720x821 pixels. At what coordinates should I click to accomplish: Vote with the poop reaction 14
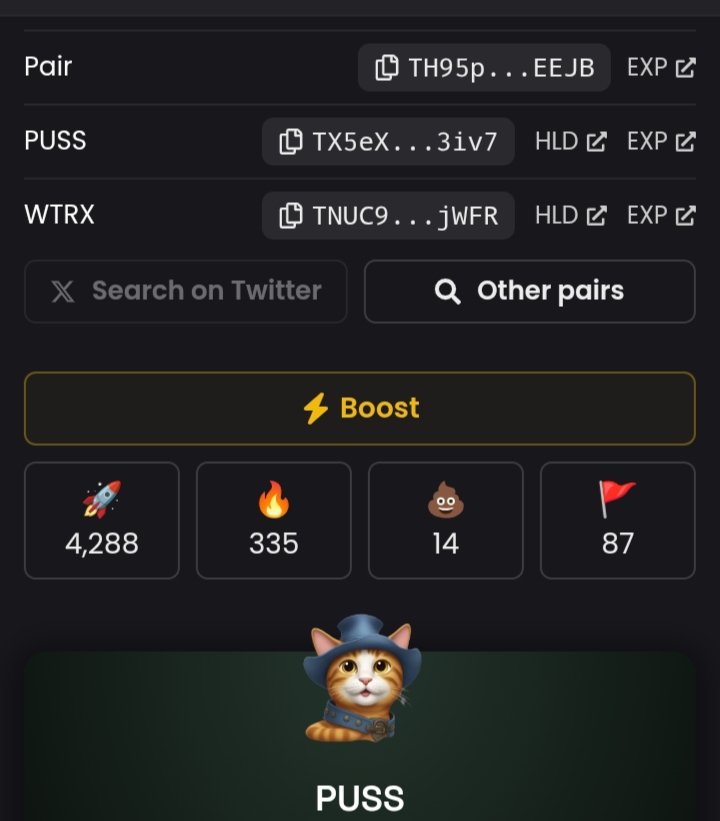point(446,520)
